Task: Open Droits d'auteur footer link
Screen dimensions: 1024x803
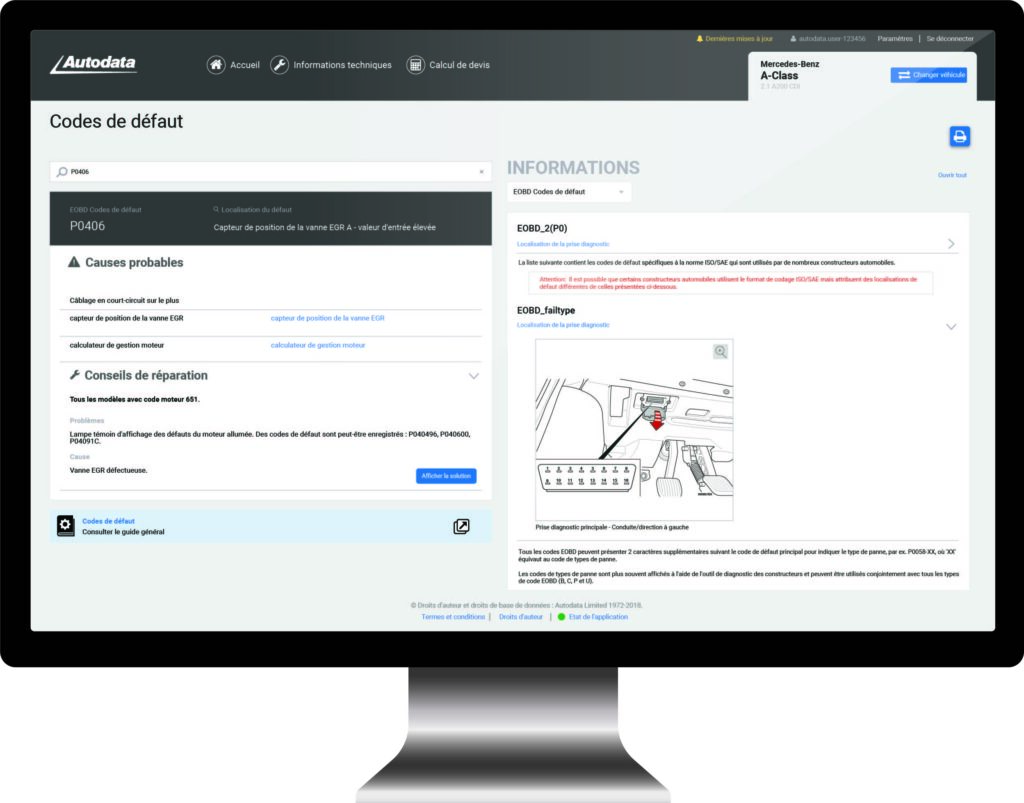Action: (x=520, y=616)
